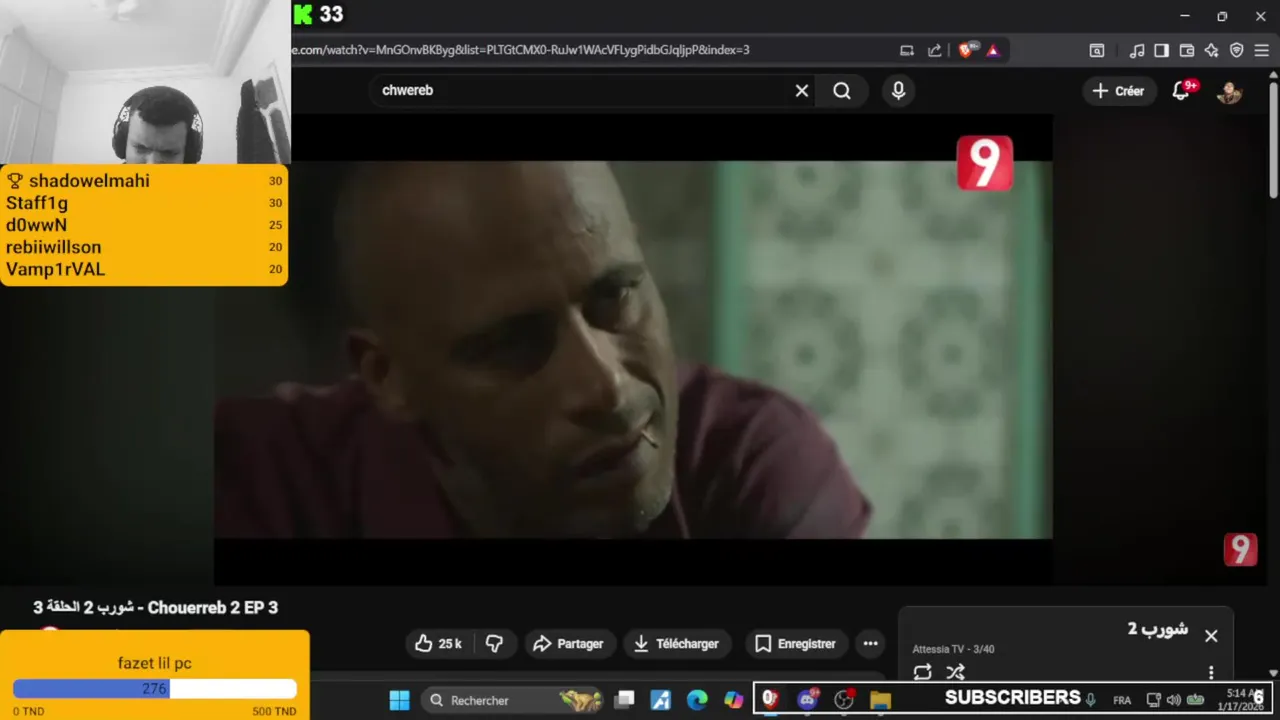Click the microphone tray icon
The height and width of the screenshot is (720, 1280).
tap(1091, 700)
